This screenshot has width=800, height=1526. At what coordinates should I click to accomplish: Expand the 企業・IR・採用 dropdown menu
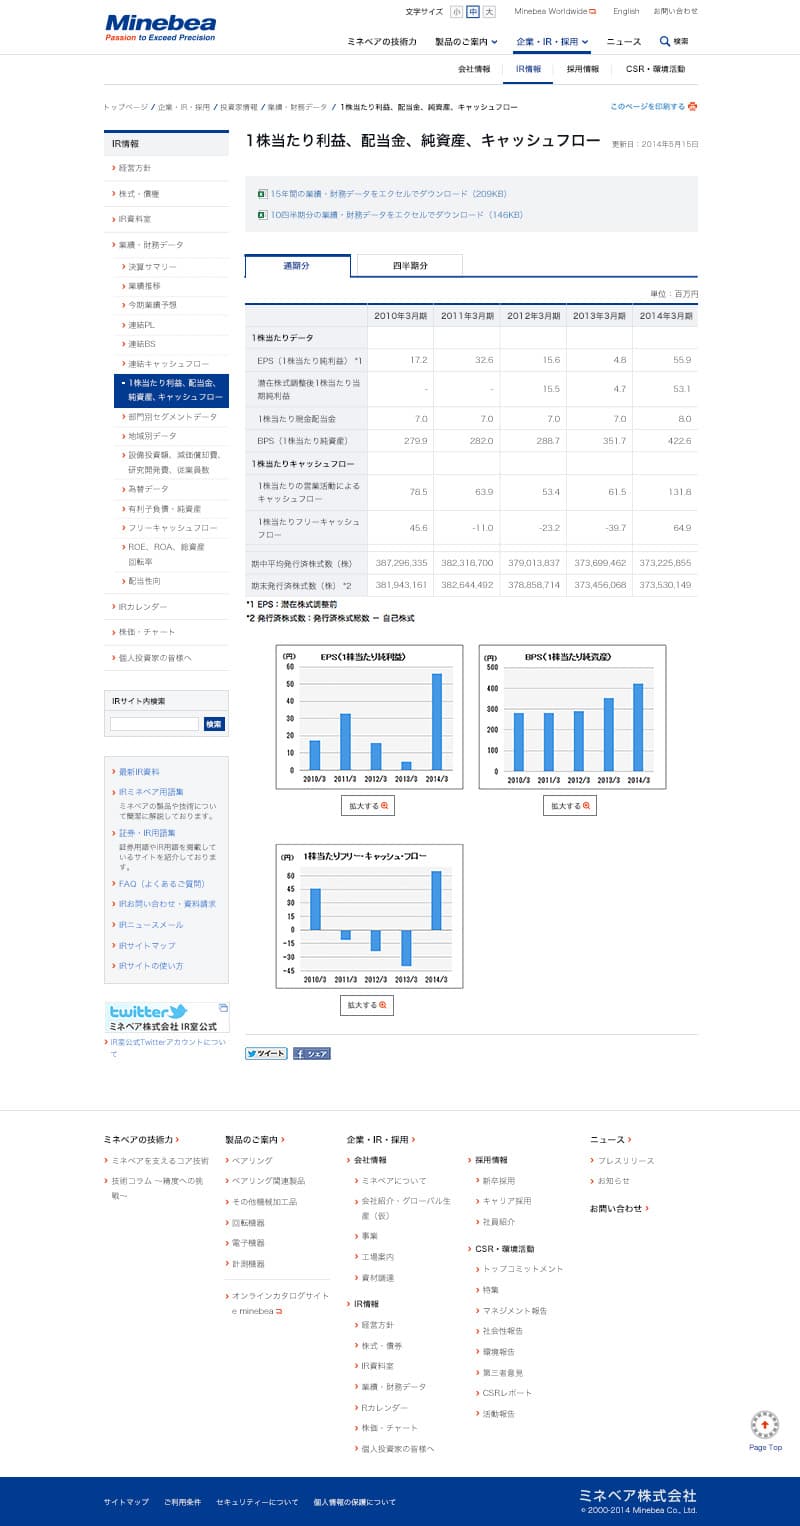tap(552, 42)
